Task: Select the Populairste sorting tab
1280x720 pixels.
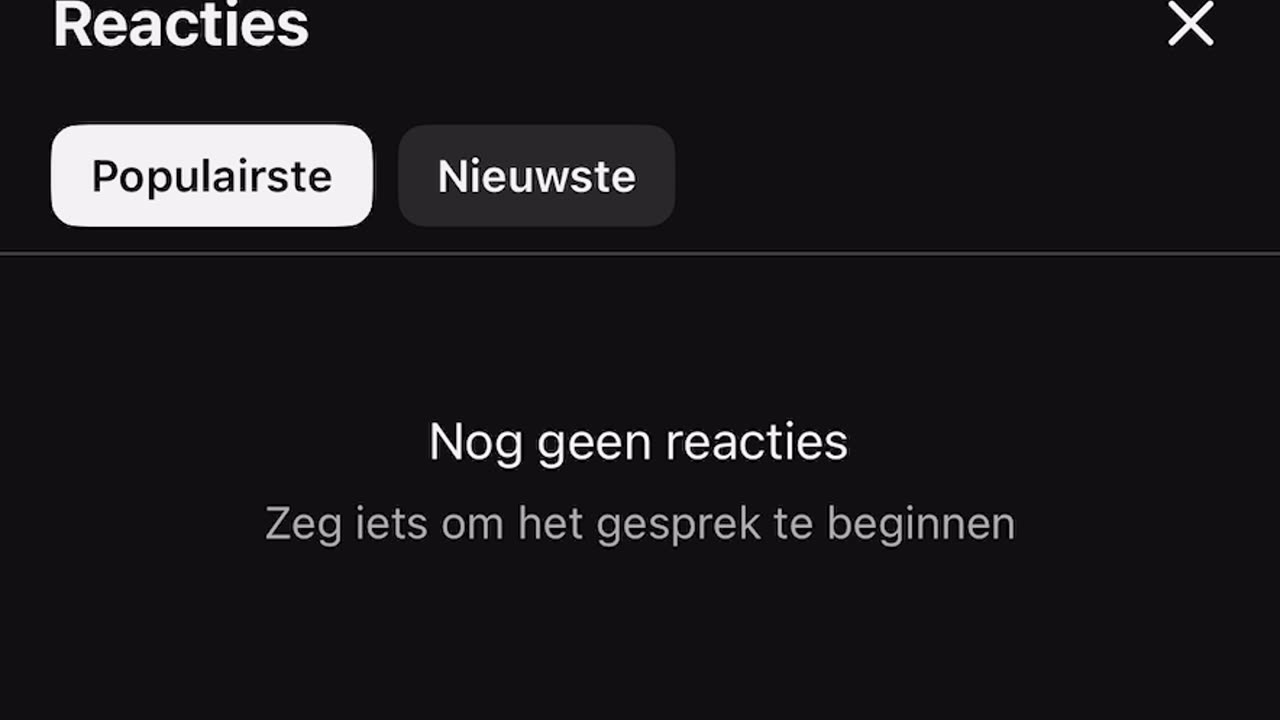Action: click(212, 176)
